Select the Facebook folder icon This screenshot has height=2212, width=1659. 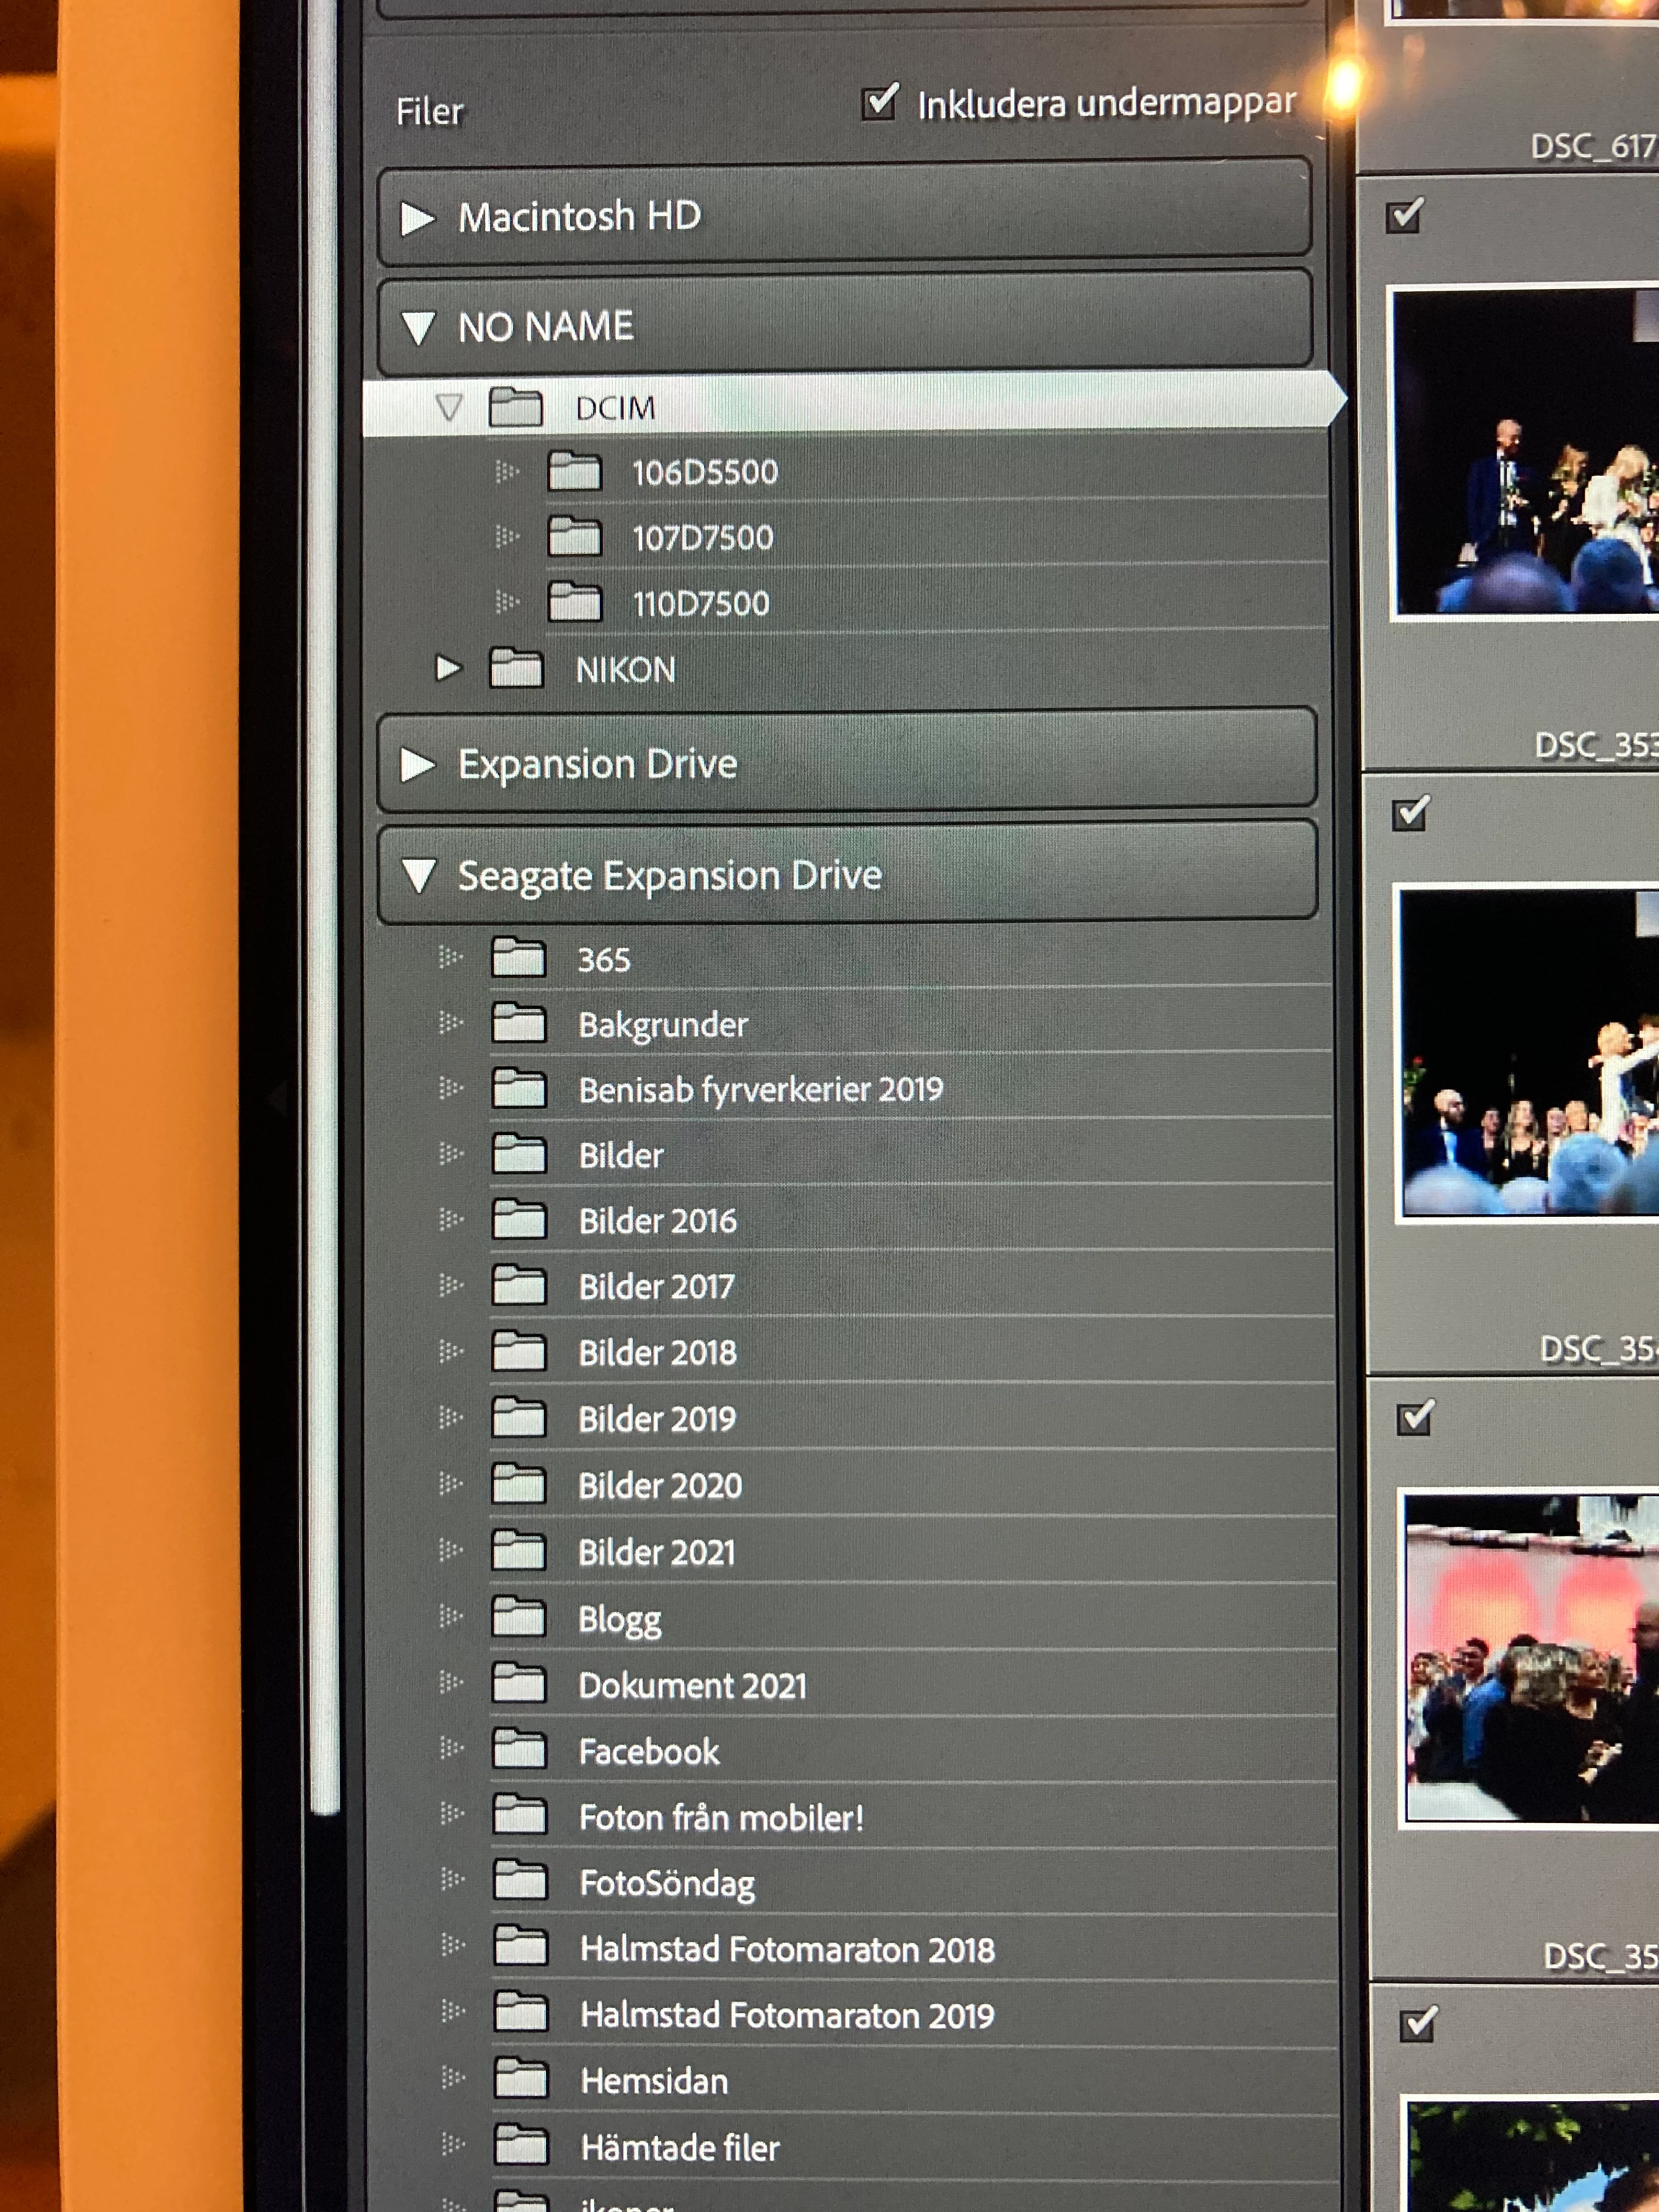pyautogui.click(x=519, y=1749)
